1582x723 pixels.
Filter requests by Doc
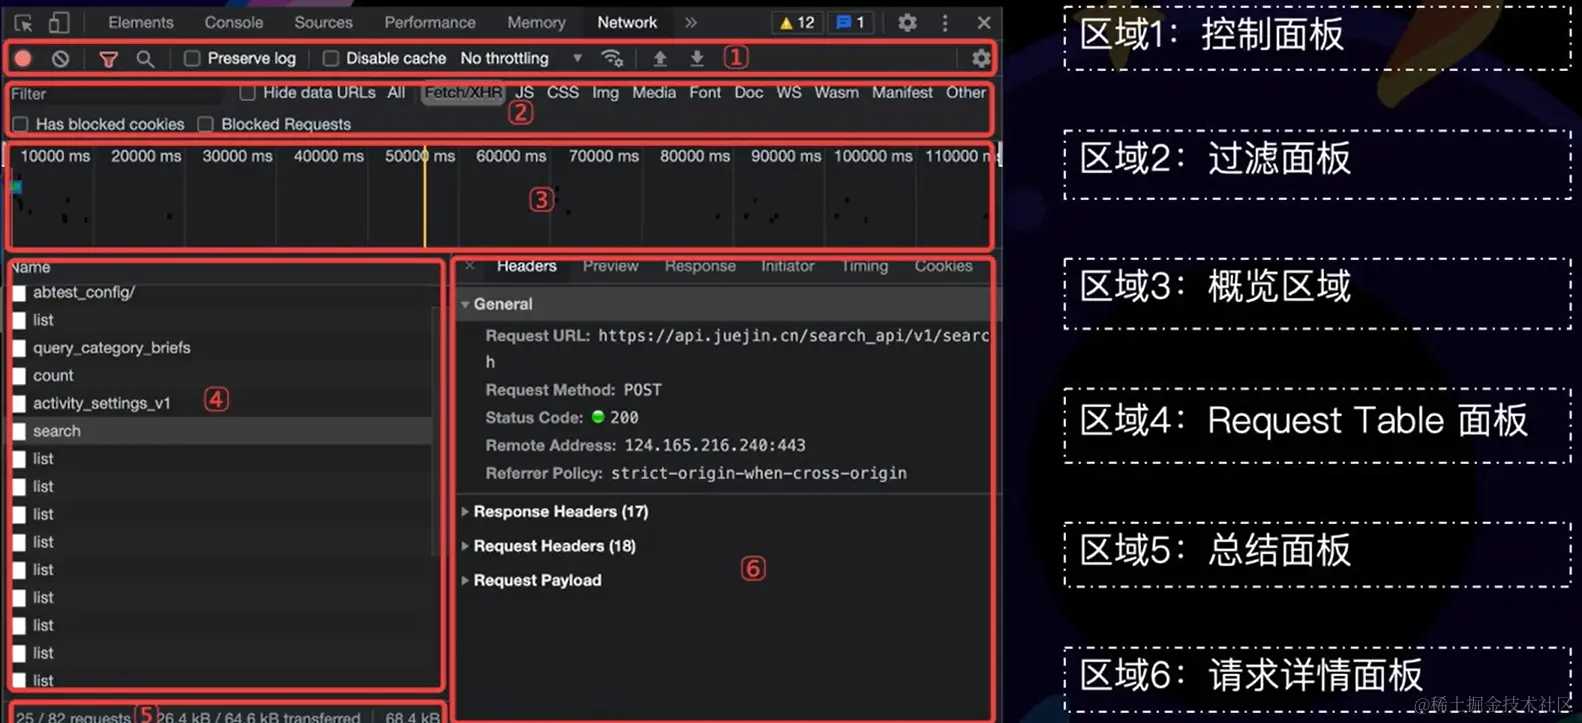tap(748, 92)
